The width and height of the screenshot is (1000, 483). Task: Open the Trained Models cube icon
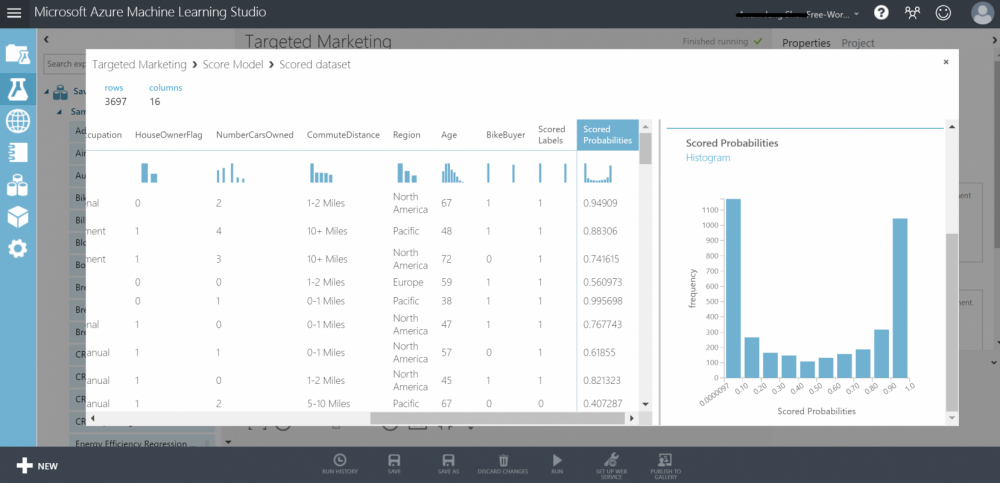coord(18,217)
